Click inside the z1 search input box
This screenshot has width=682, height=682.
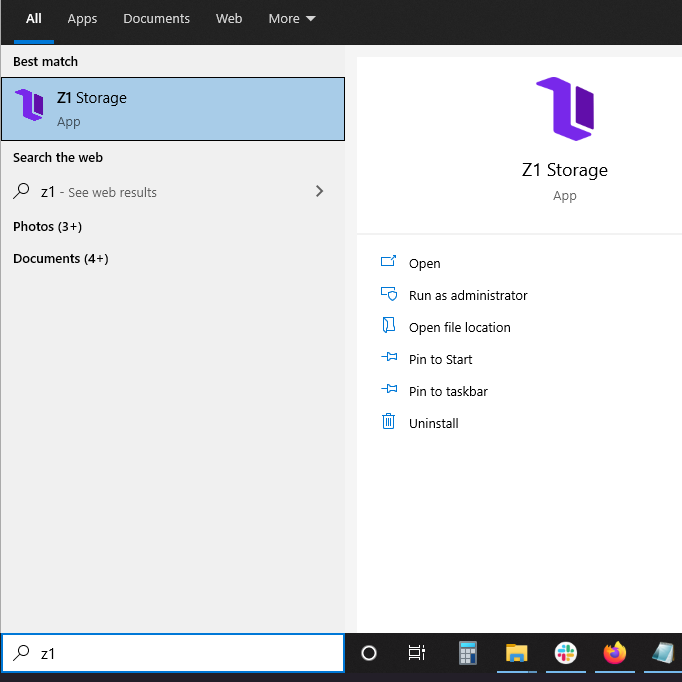173,653
